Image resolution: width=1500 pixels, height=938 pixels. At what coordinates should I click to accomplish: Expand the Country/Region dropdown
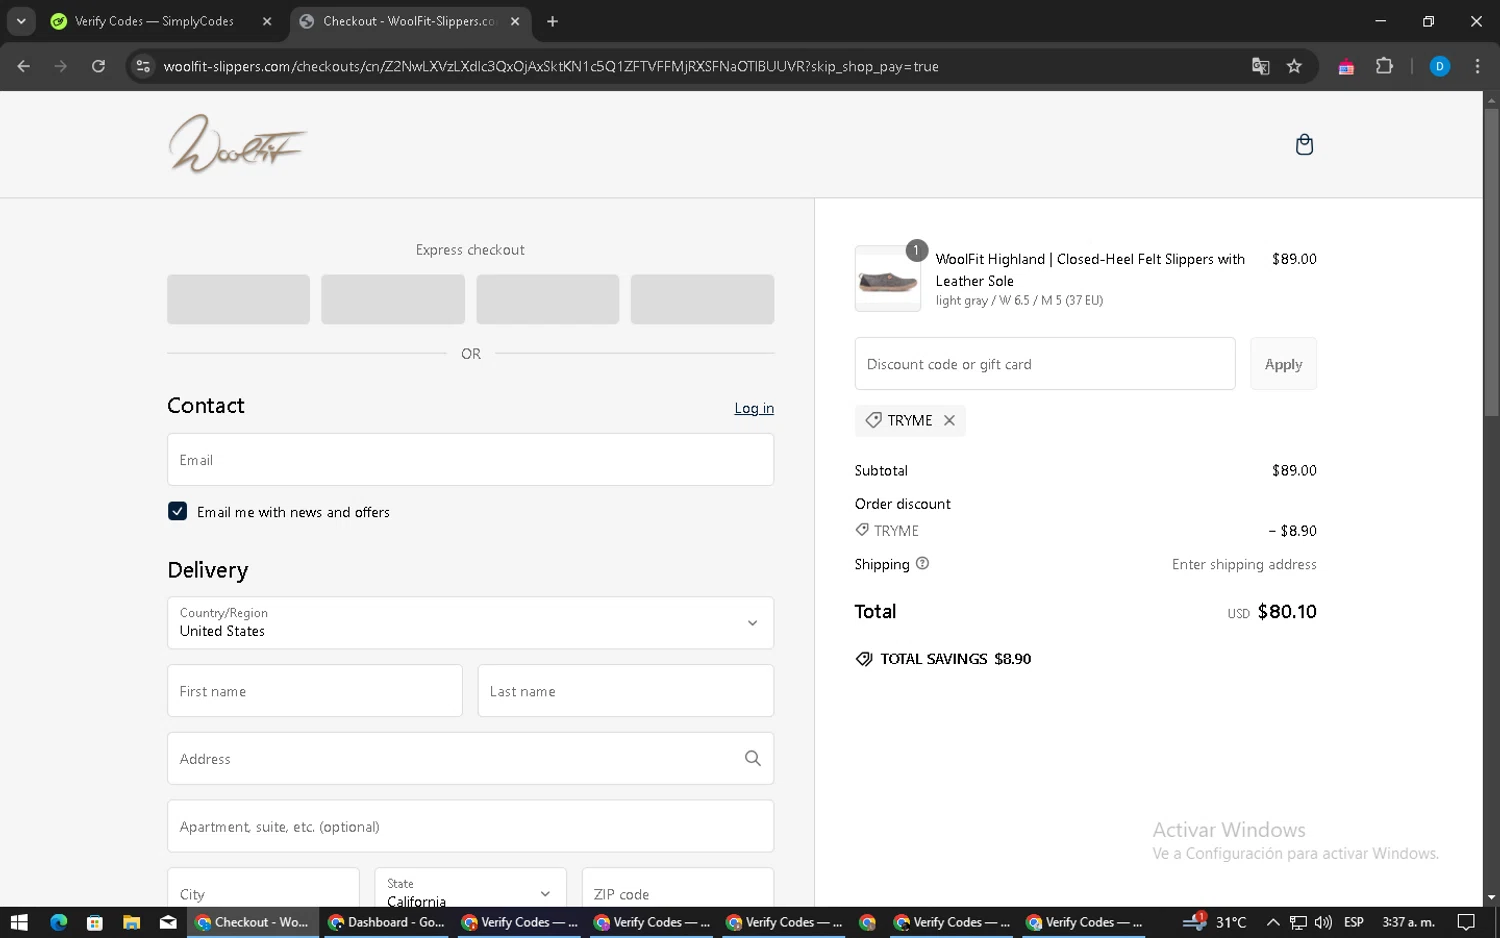click(470, 622)
